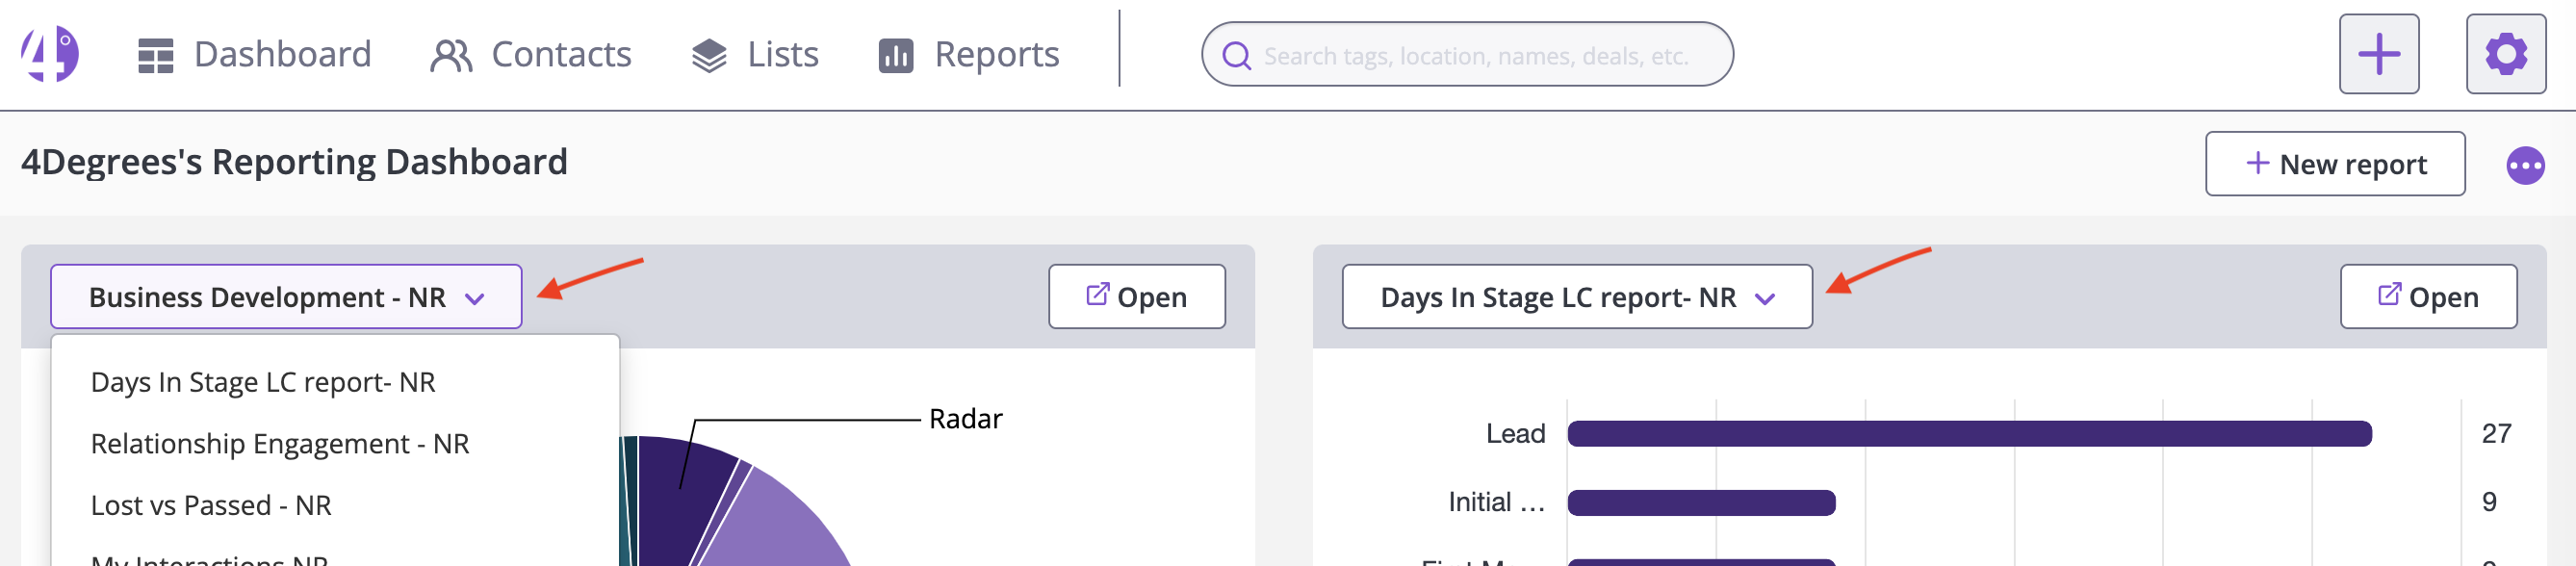Click the plus add button
Viewport: 2576px width, 566px height.
click(x=2379, y=54)
